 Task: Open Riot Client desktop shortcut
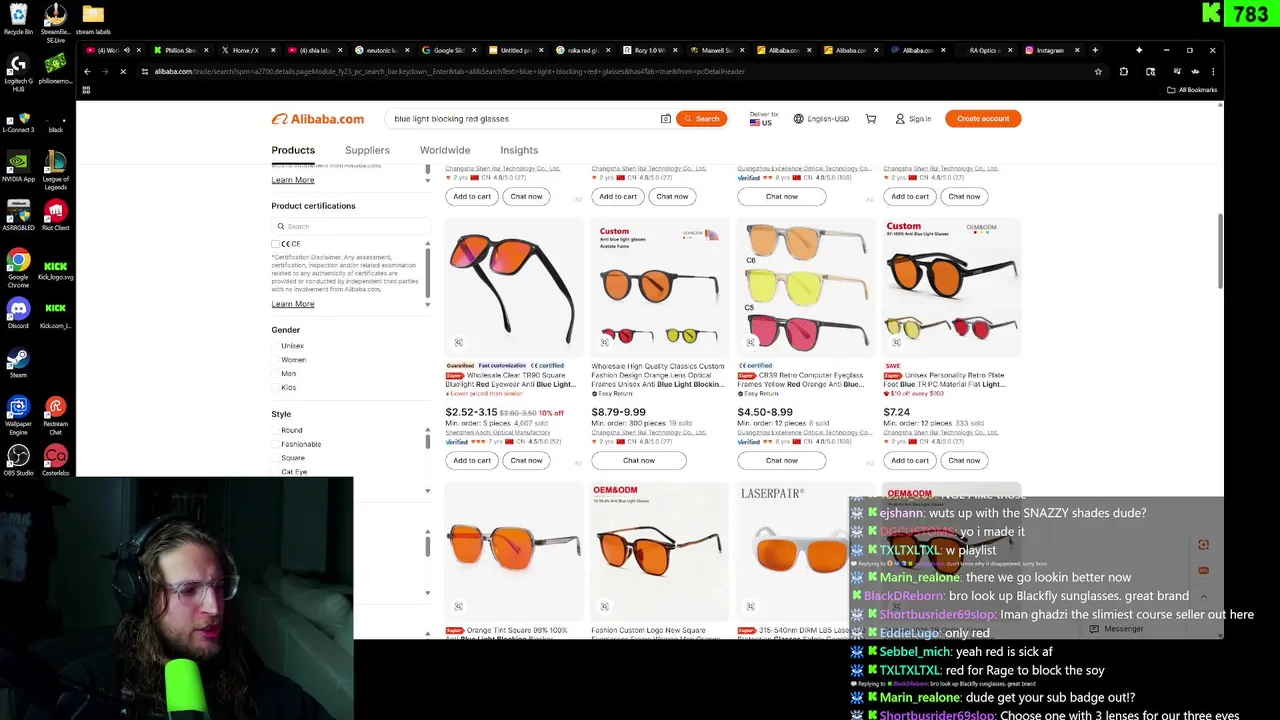pyautogui.click(x=55, y=215)
